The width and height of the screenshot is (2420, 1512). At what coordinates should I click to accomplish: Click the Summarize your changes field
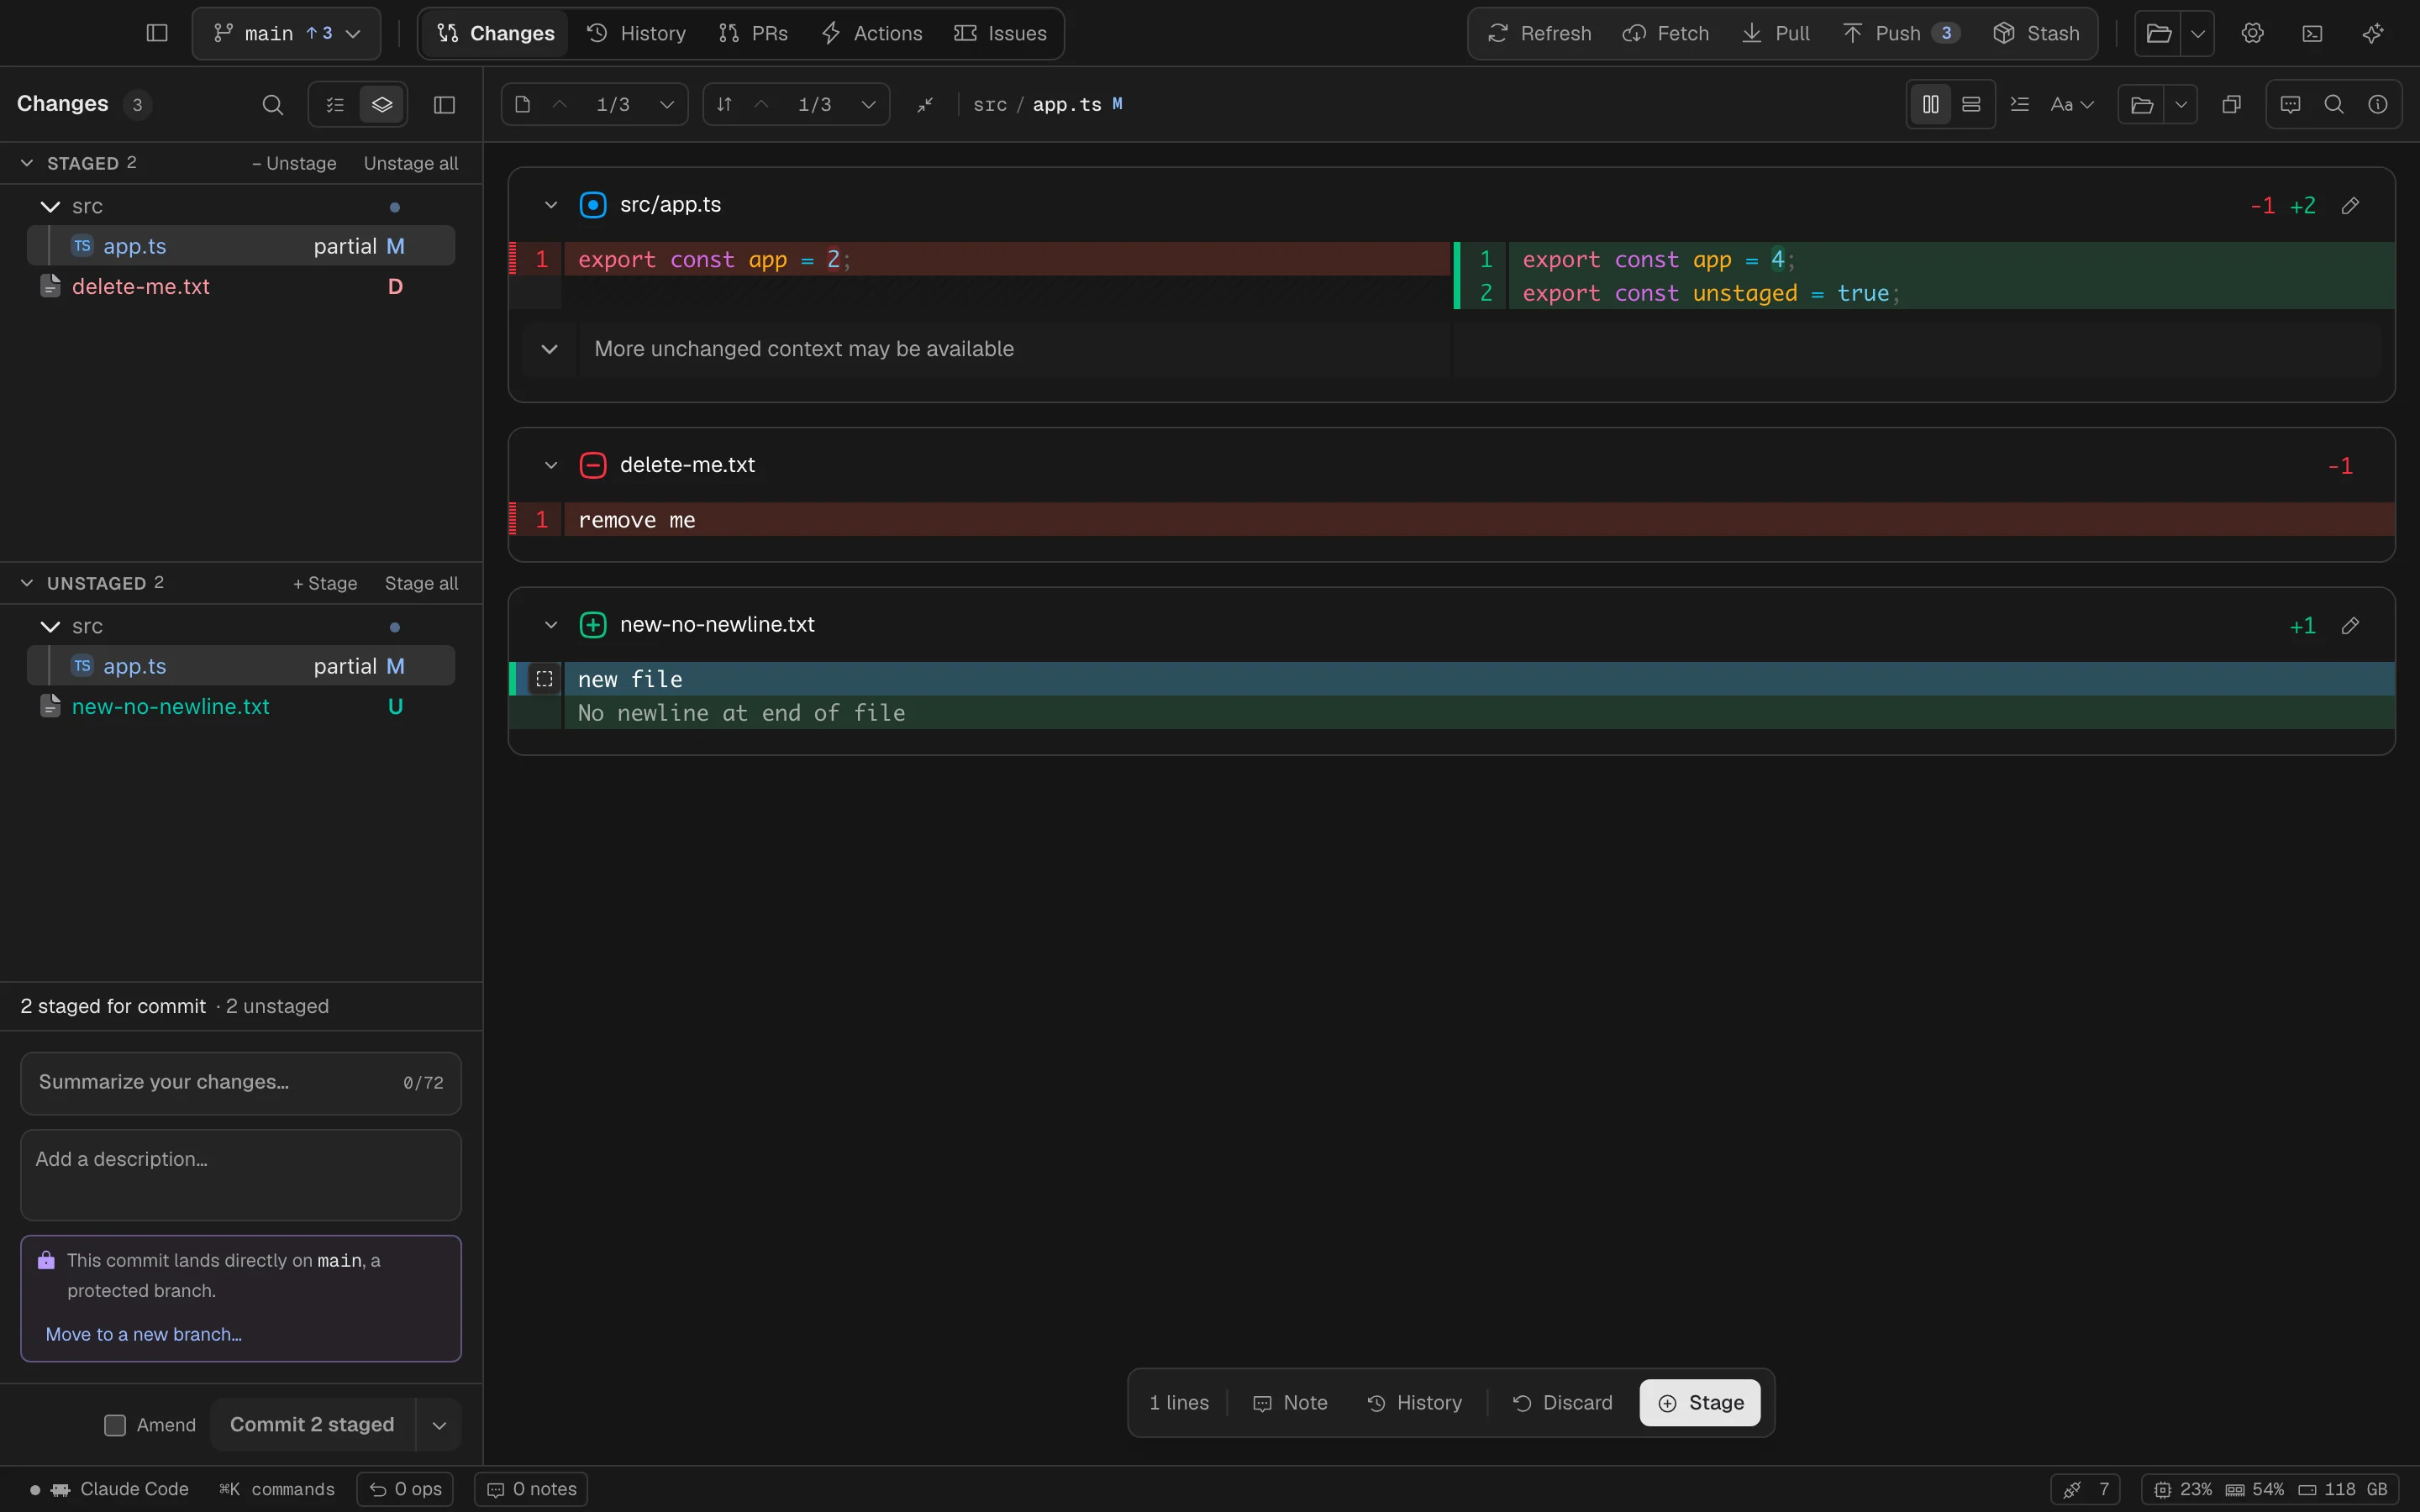[x=241, y=1082]
